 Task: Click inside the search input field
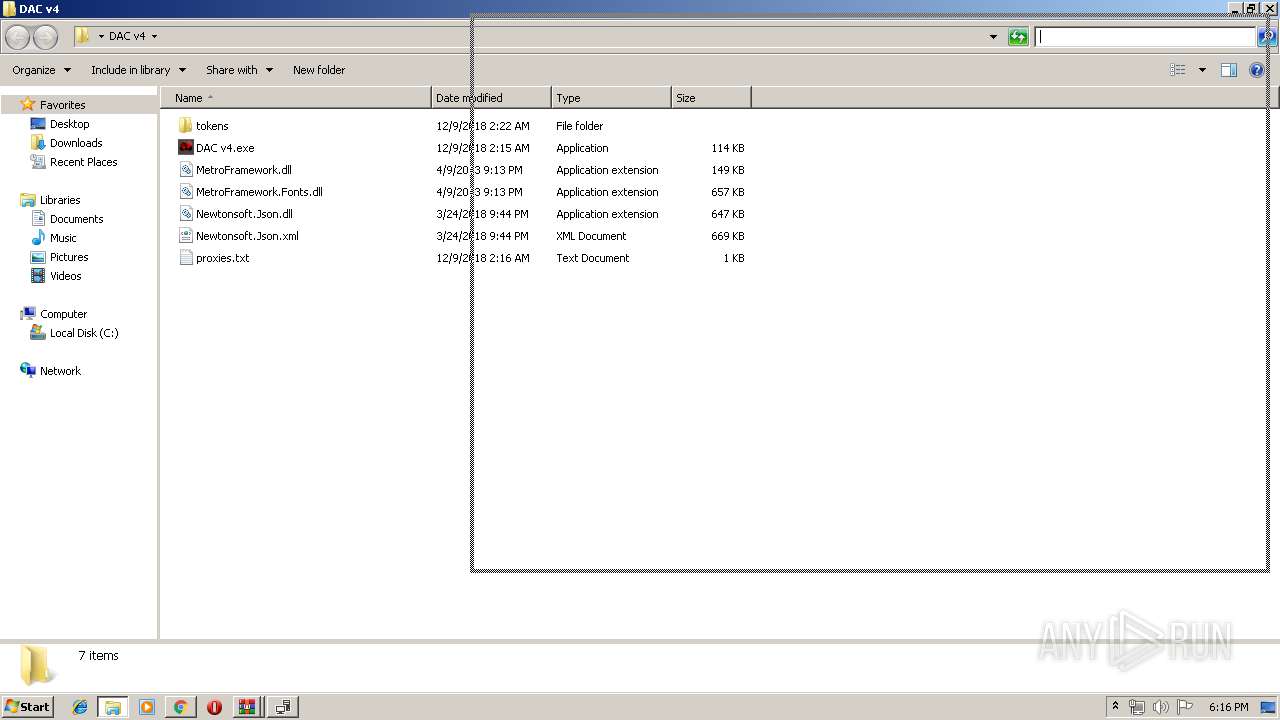(x=1145, y=37)
